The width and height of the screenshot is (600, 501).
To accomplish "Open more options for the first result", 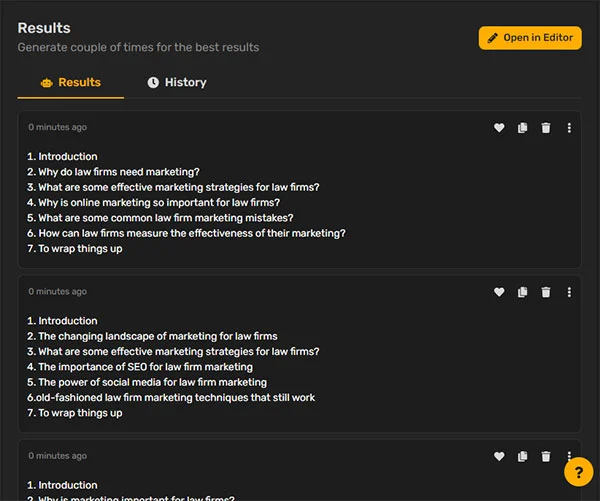I will (x=569, y=127).
